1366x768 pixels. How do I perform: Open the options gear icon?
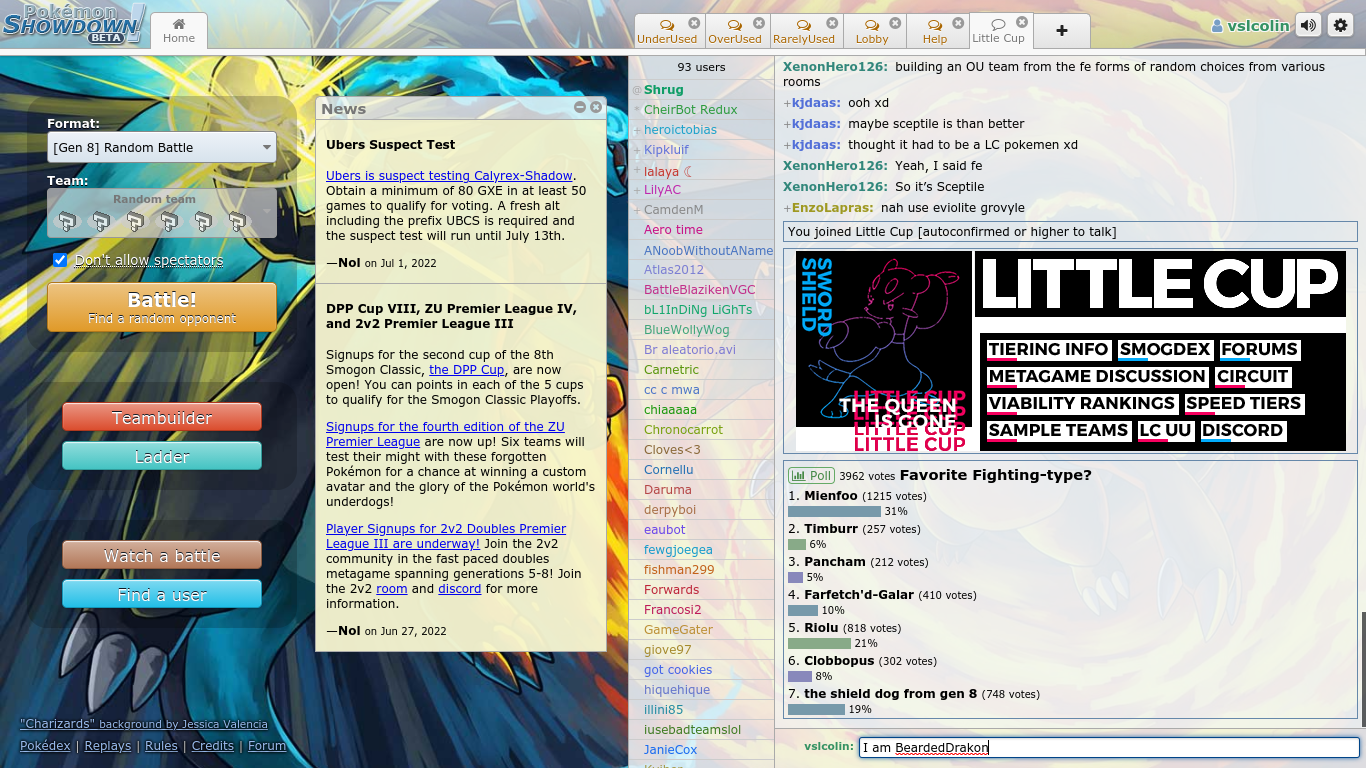tap(1340, 26)
